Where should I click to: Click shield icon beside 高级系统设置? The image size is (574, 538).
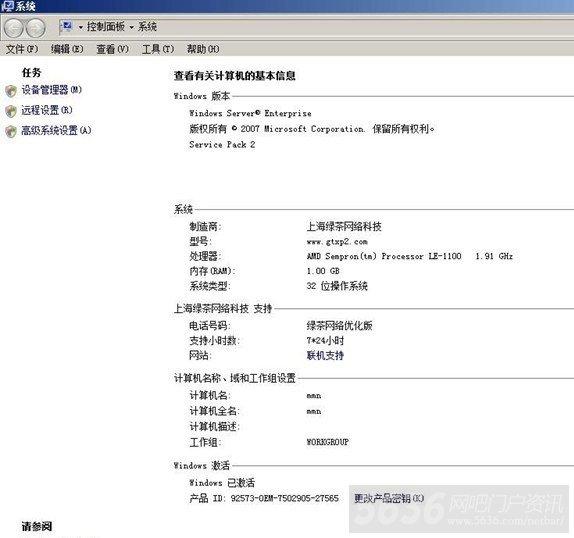click(11, 131)
